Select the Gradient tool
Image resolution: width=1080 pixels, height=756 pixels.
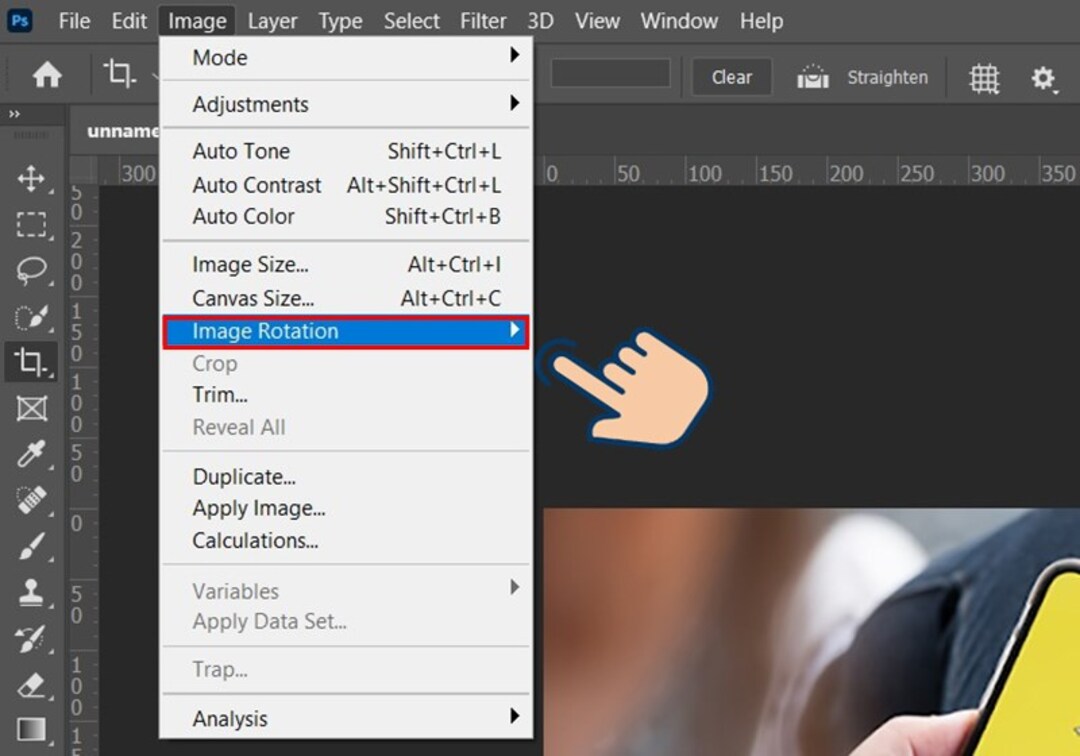(31, 729)
